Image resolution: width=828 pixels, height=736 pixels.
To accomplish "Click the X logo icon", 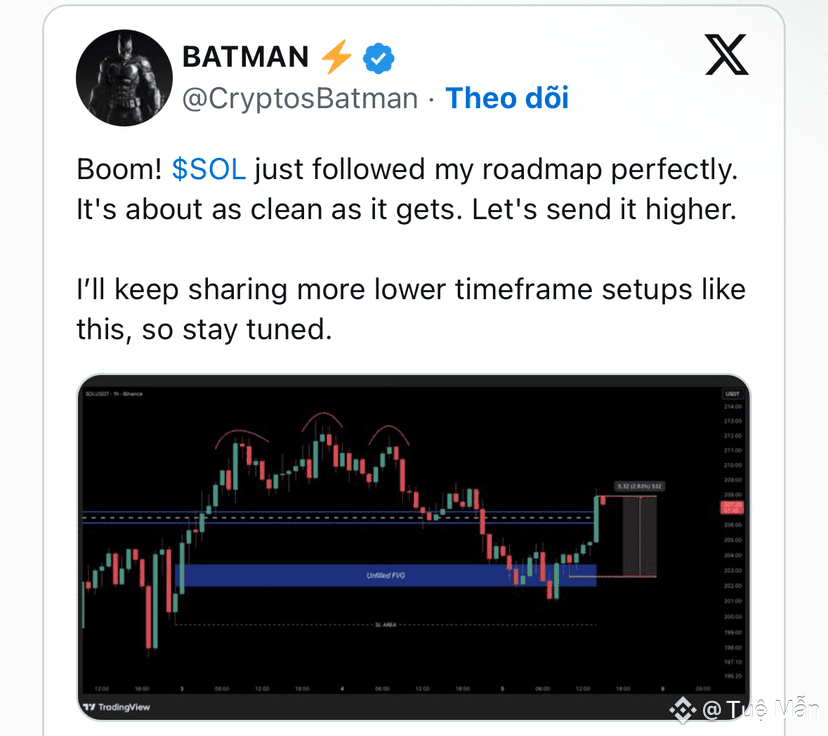I will click(x=727, y=55).
